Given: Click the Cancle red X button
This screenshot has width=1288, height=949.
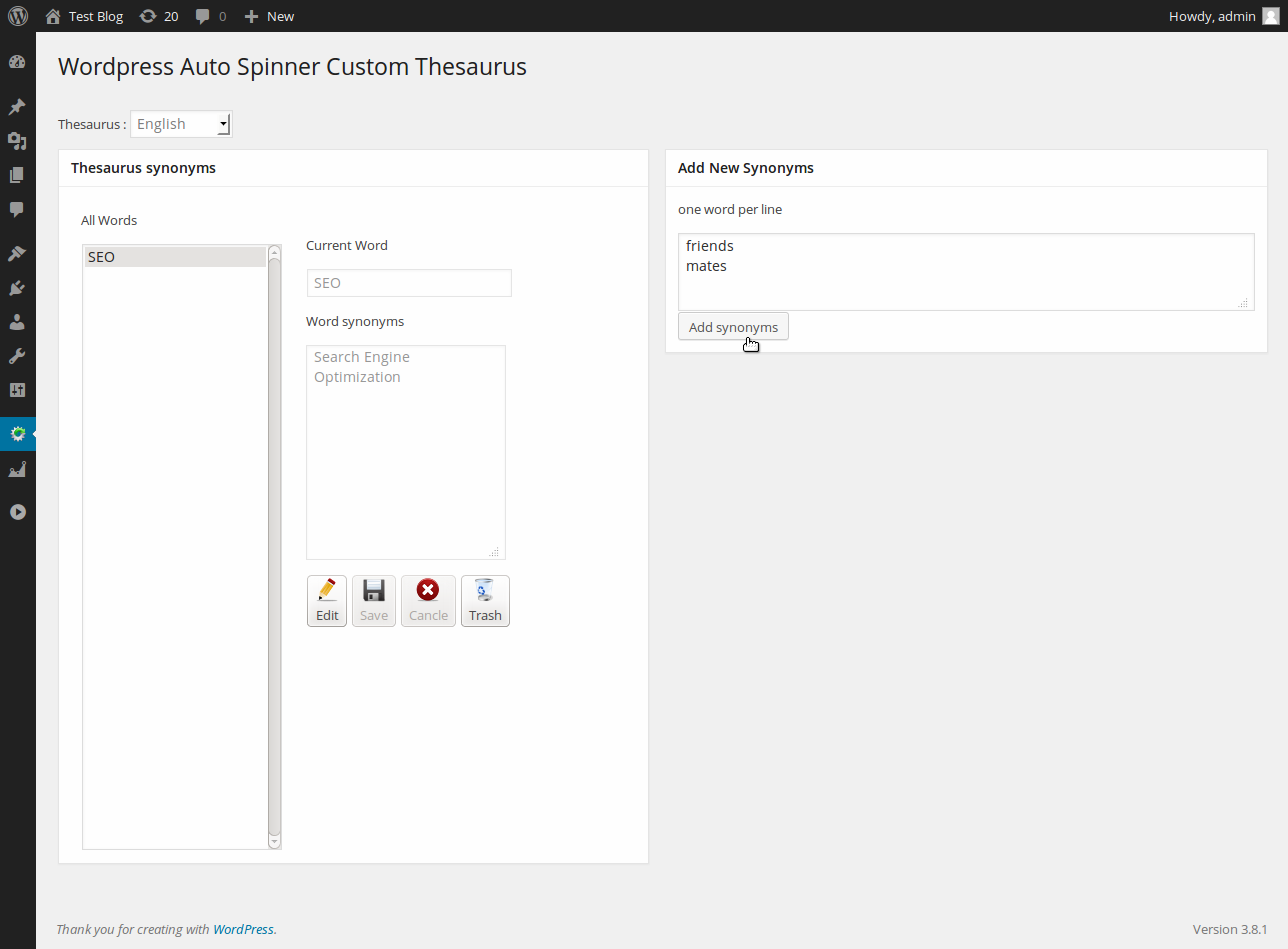Looking at the screenshot, I should point(428,601).
